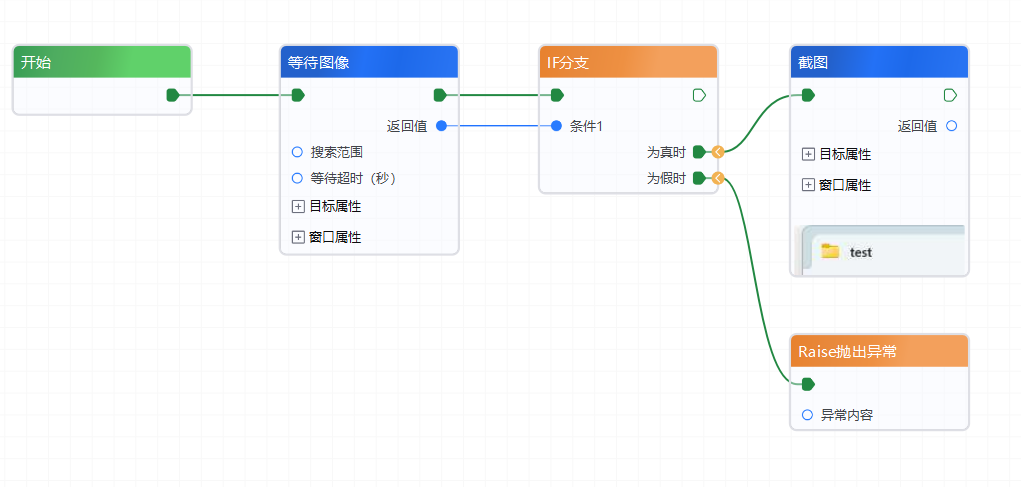Expand 窗口属性 in the 等待图像 node
Screen dimensions: 1021x487
tap(297, 237)
